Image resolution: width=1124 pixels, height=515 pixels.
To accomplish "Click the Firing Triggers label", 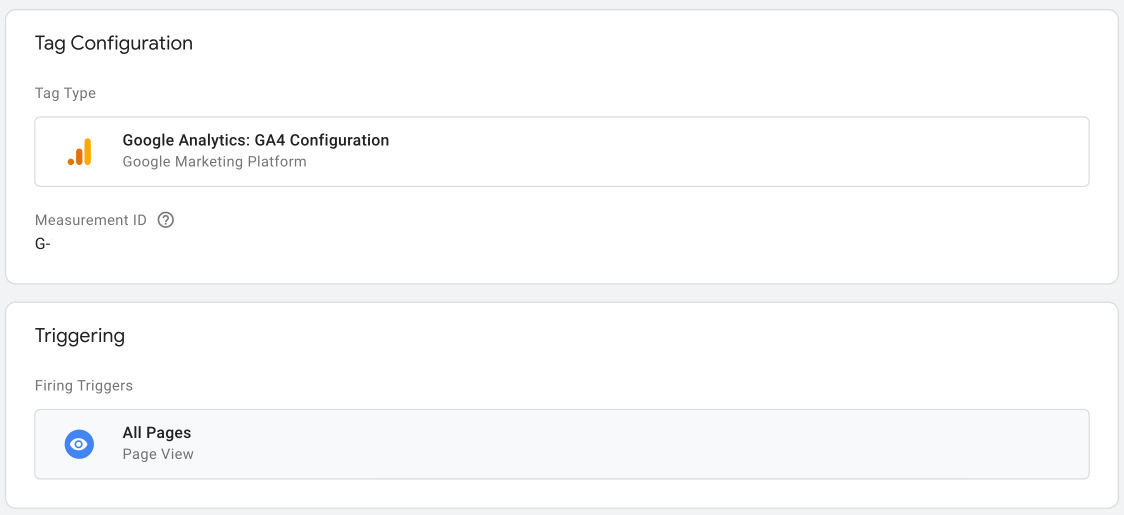I will (x=83, y=385).
